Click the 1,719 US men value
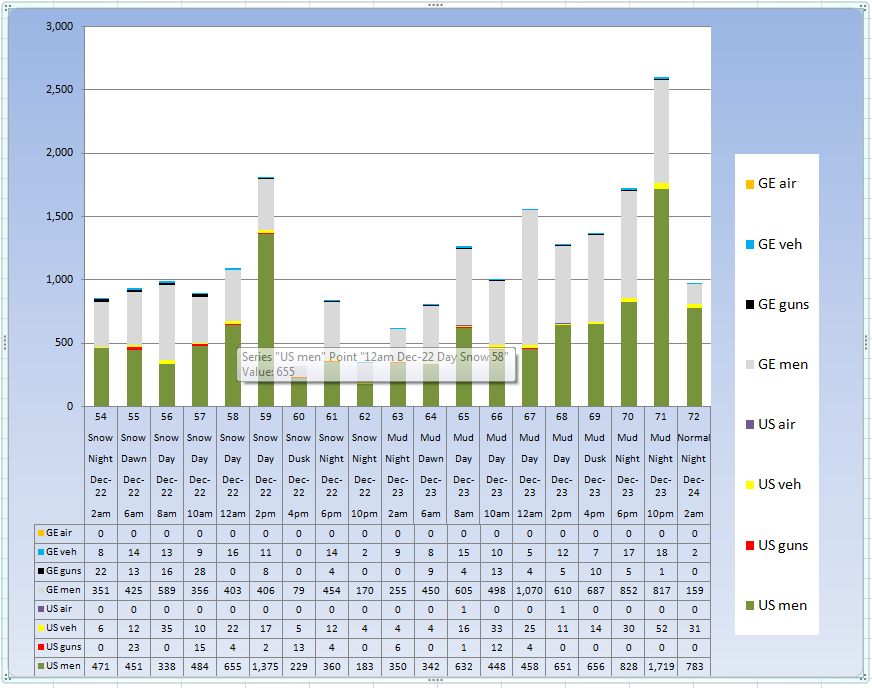This screenshot has width=872, height=688. point(661,666)
